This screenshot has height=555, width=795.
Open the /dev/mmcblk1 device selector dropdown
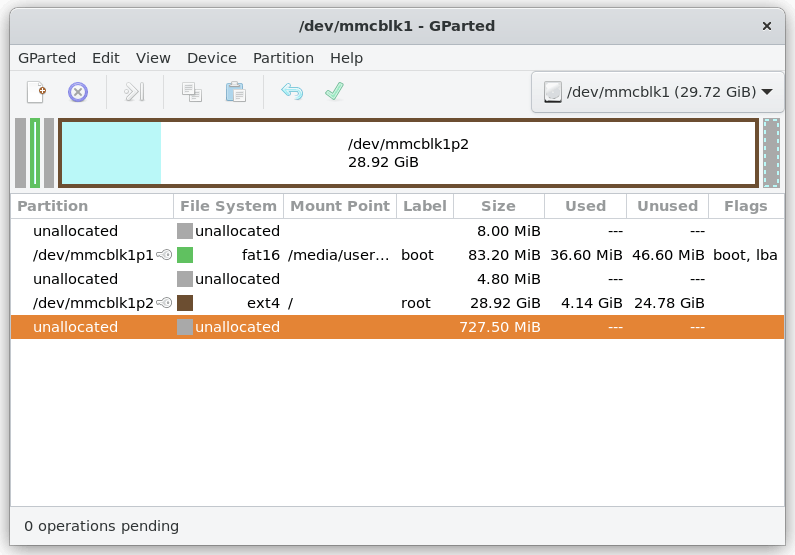(657, 93)
